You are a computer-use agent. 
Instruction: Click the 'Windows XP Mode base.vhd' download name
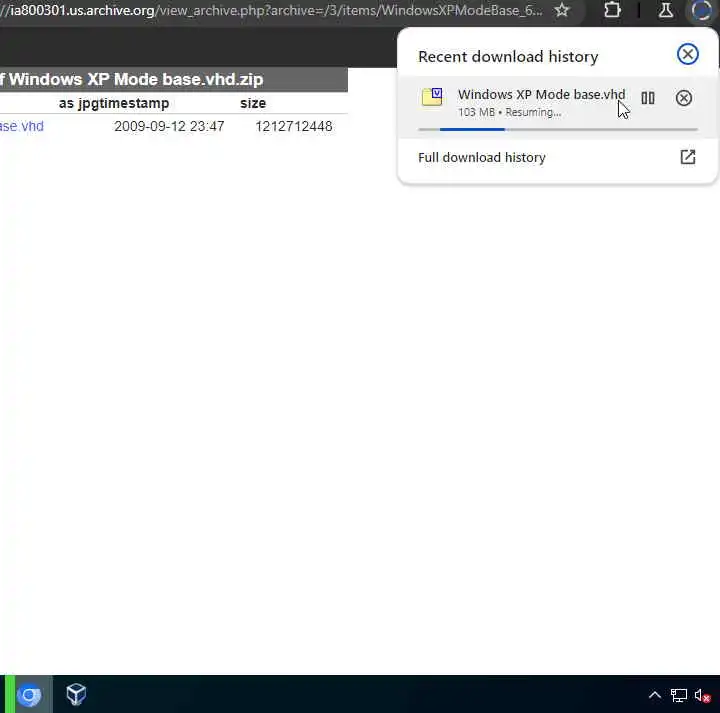click(x=541, y=94)
